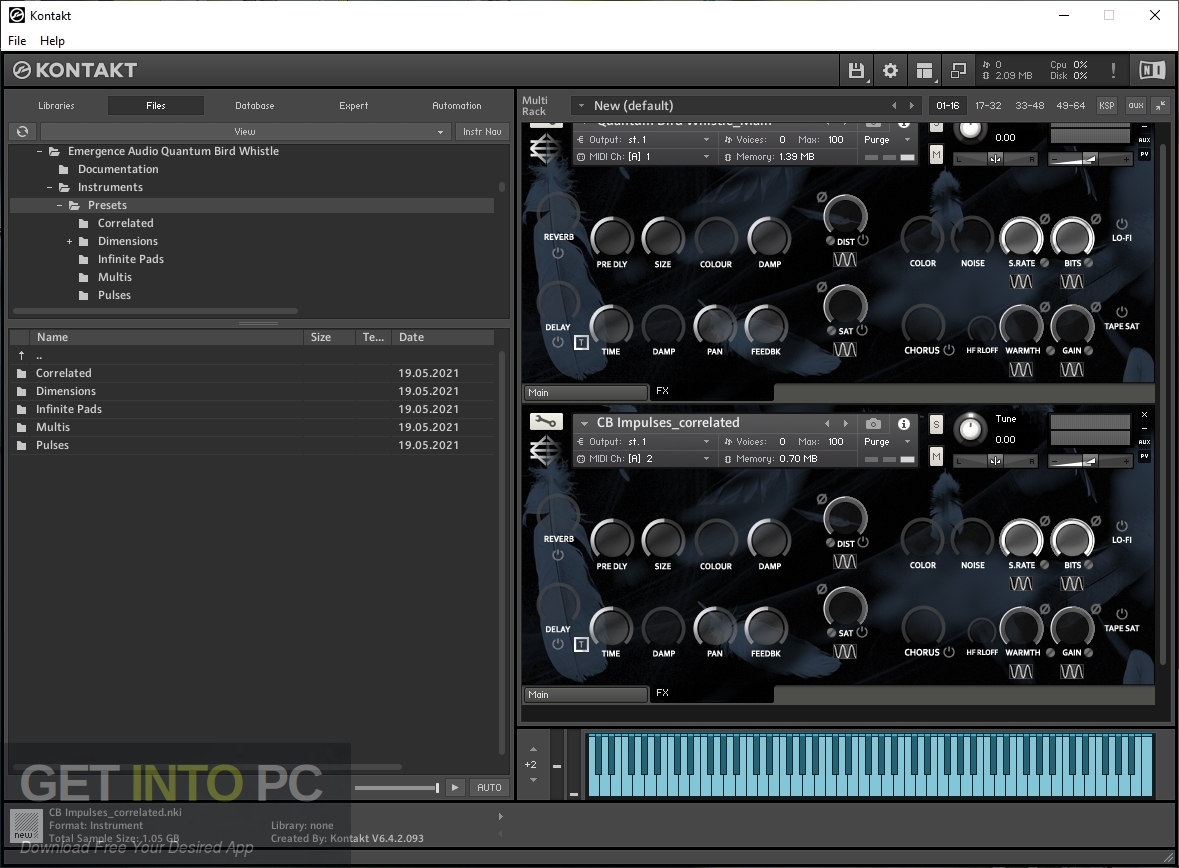Open info icon in CB Impulses_correlated
This screenshot has width=1179, height=868.
904,423
